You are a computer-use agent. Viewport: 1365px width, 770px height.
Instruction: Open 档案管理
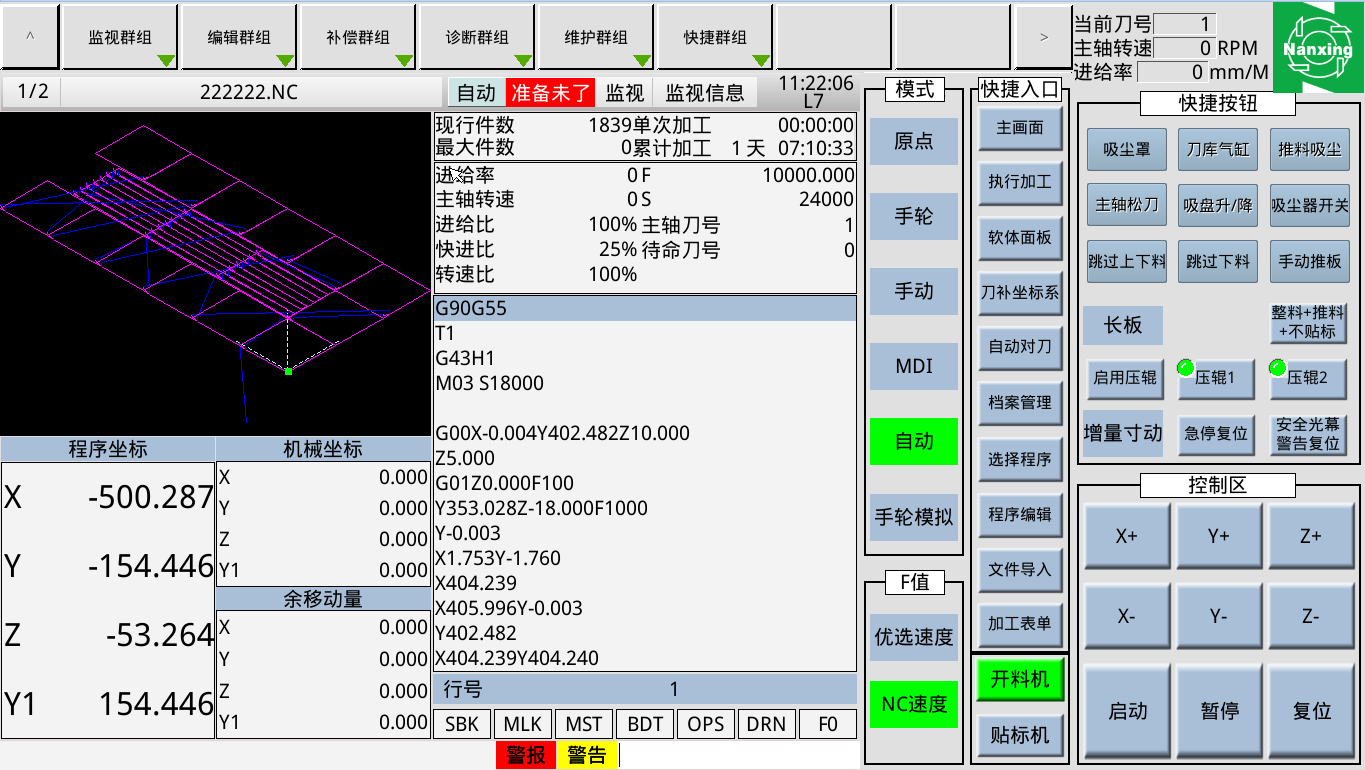click(1020, 402)
